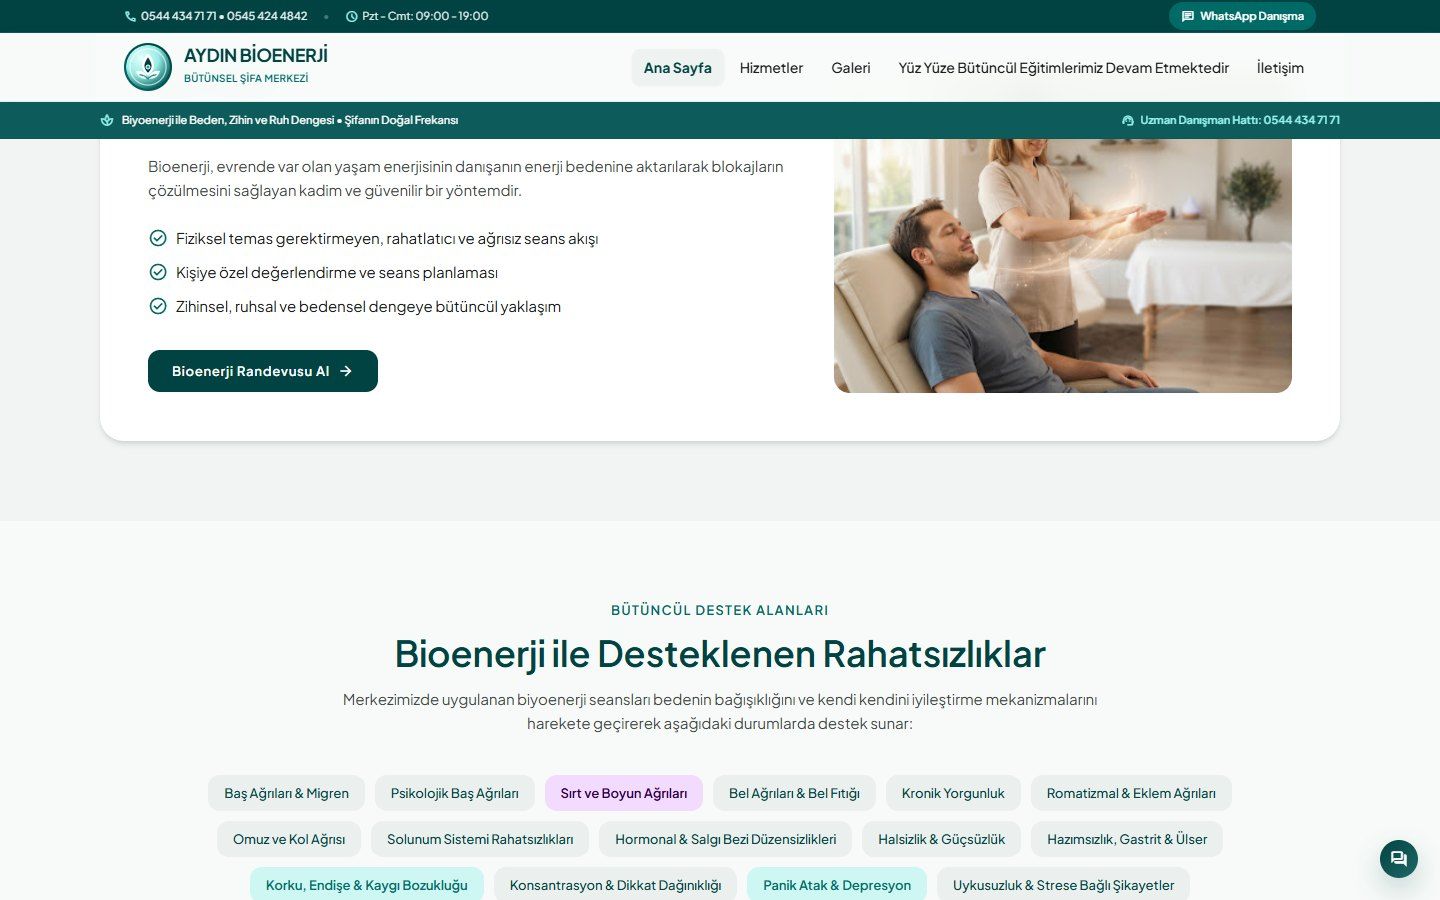Navigate to İletişim page
The width and height of the screenshot is (1440, 900).
point(1280,68)
